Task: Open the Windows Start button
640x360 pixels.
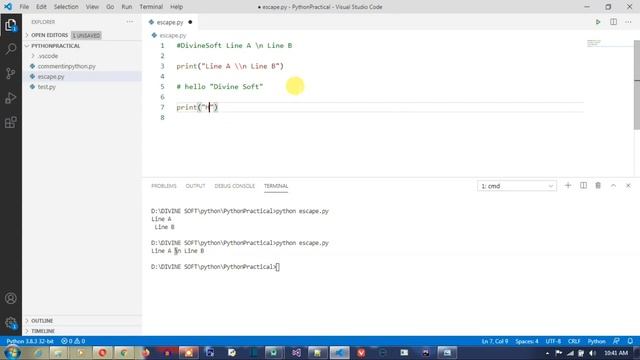Action: [x=11, y=353]
